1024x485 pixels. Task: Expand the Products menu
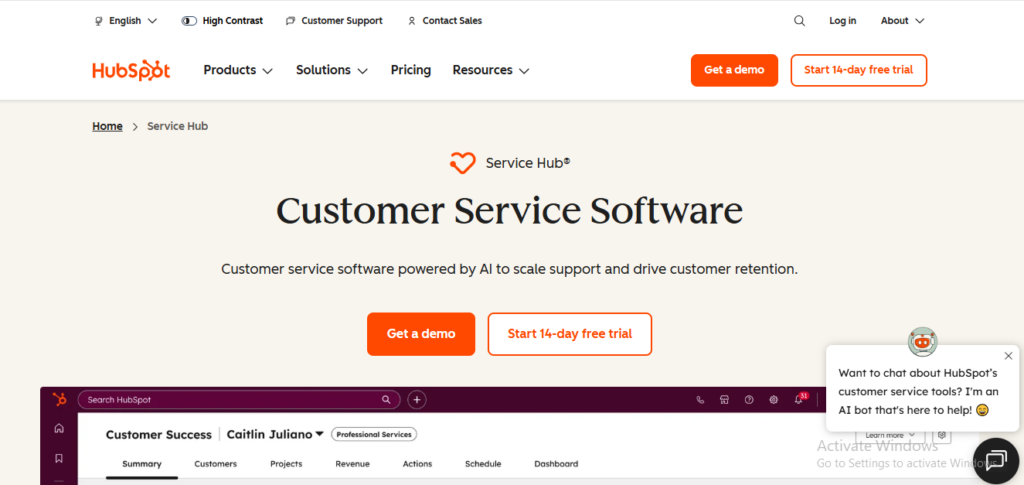click(238, 70)
